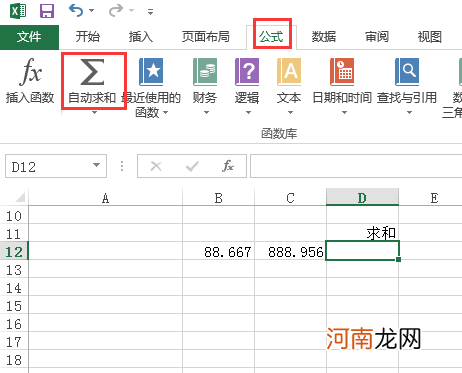
Task: Open the 文件 (File) menu
Action: (x=29, y=37)
